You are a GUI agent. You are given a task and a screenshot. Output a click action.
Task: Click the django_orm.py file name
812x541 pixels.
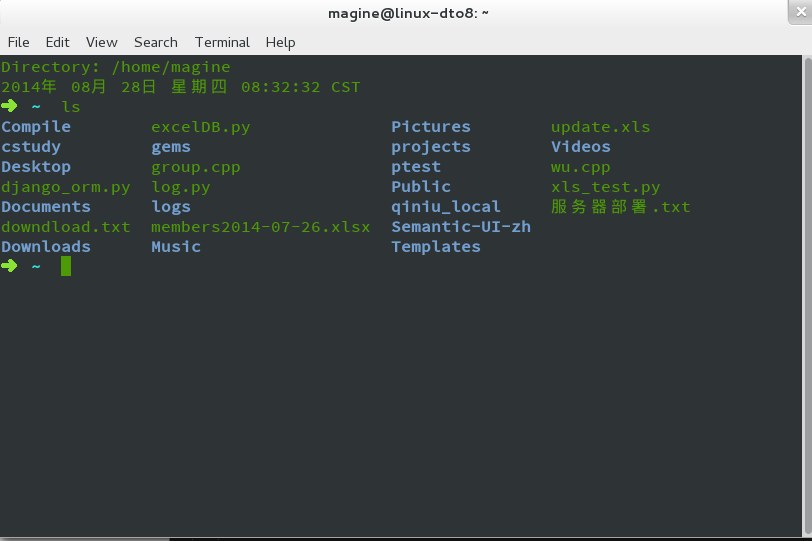(x=66, y=187)
